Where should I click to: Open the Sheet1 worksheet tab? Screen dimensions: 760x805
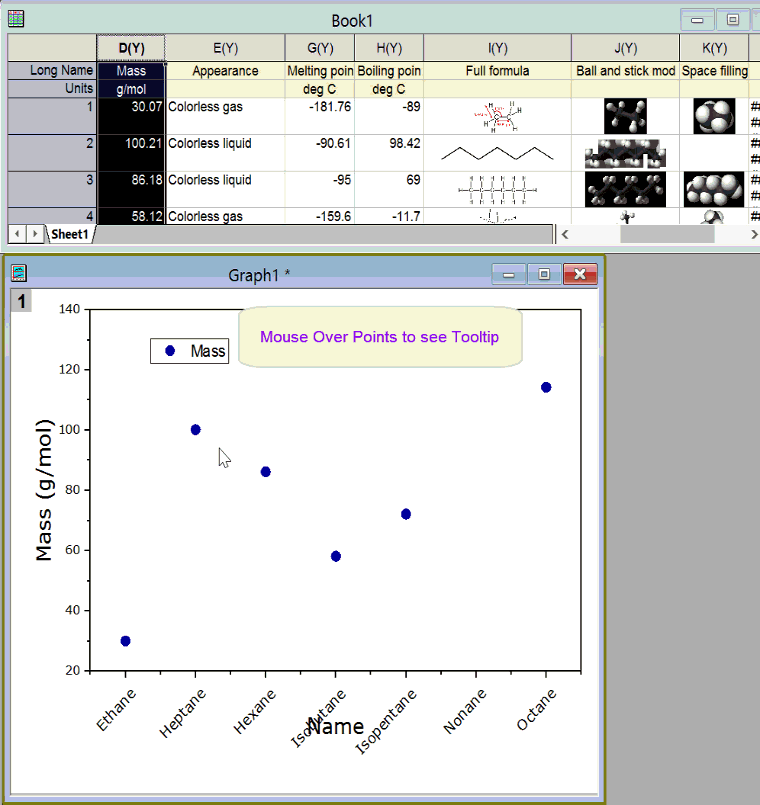pos(70,234)
